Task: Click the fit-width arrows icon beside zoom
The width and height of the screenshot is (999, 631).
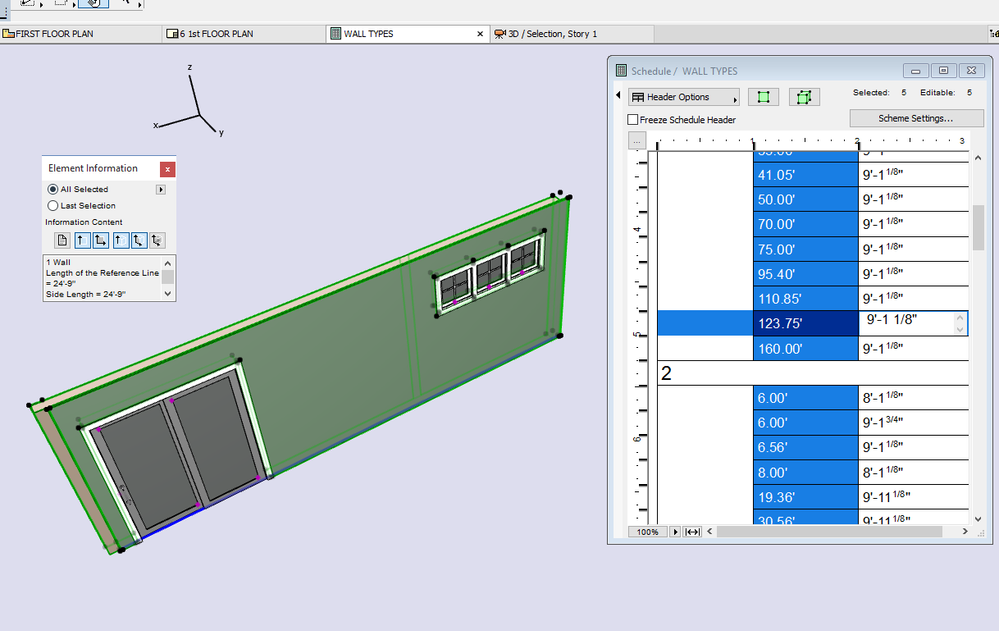Action: tap(692, 532)
